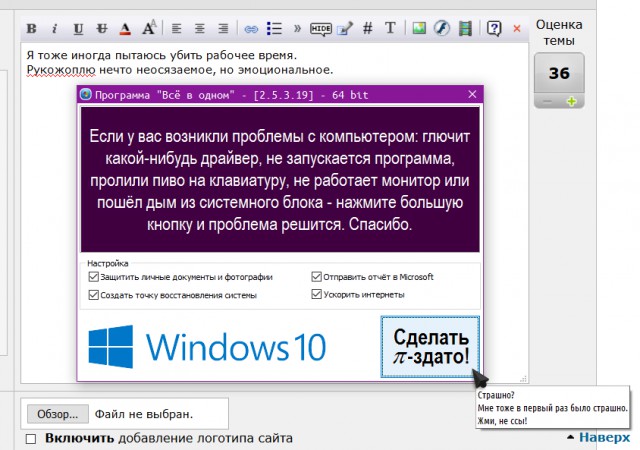Viewport: 640px width, 450px height.
Task: Apply underline formatting button
Action: click(78, 29)
